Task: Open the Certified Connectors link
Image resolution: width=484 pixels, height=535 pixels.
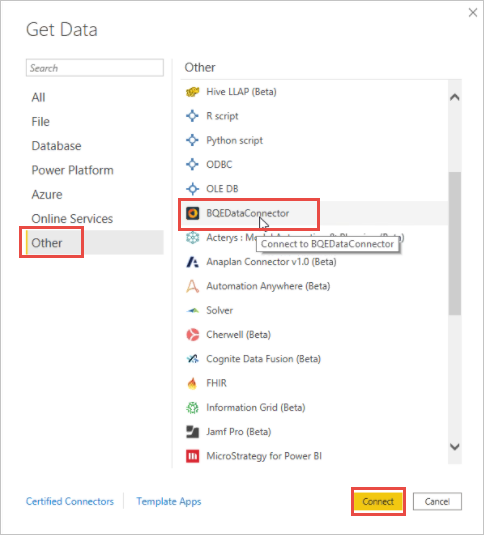Action: [x=70, y=502]
